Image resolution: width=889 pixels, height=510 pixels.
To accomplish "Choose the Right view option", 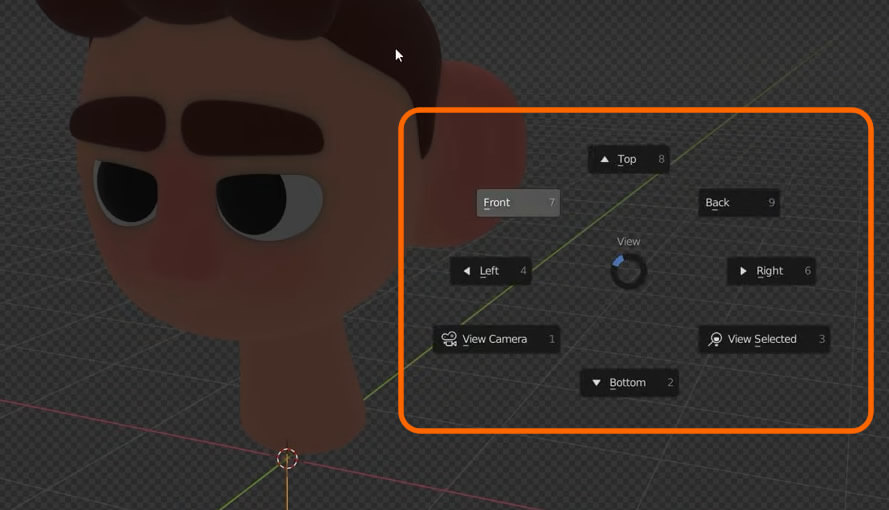I will 770,271.
